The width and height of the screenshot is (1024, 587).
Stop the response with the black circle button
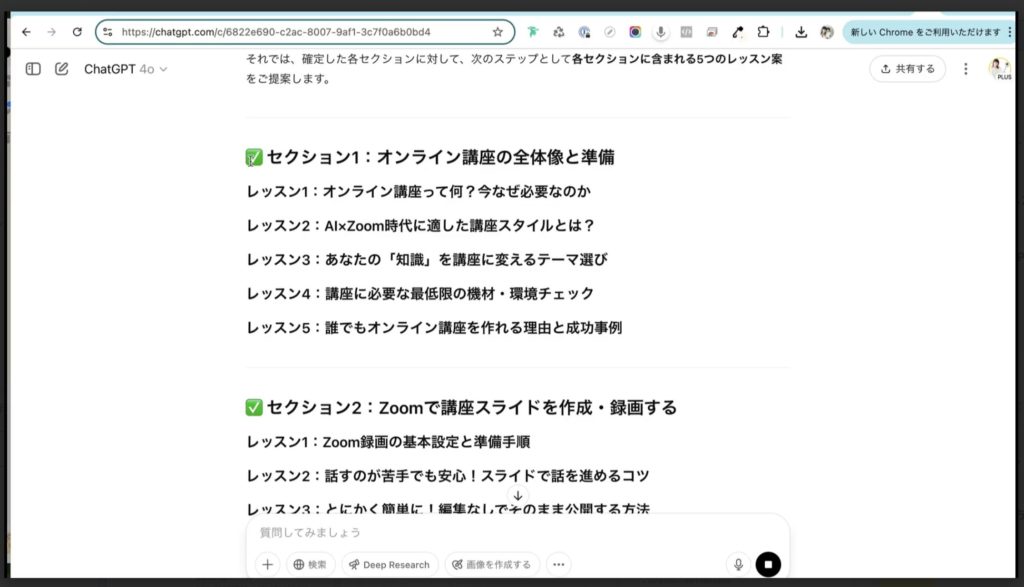[x=768, y=564]
